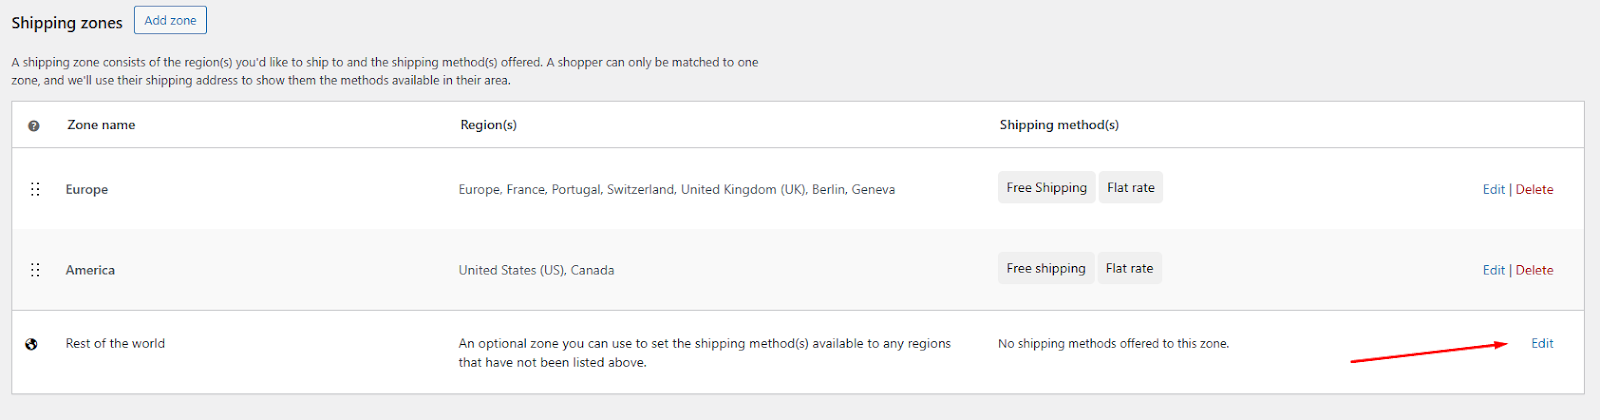Viewport: 1600px width, 420px height.
Task: Edit the America shipping zone
Action: tap(1493, 270)
